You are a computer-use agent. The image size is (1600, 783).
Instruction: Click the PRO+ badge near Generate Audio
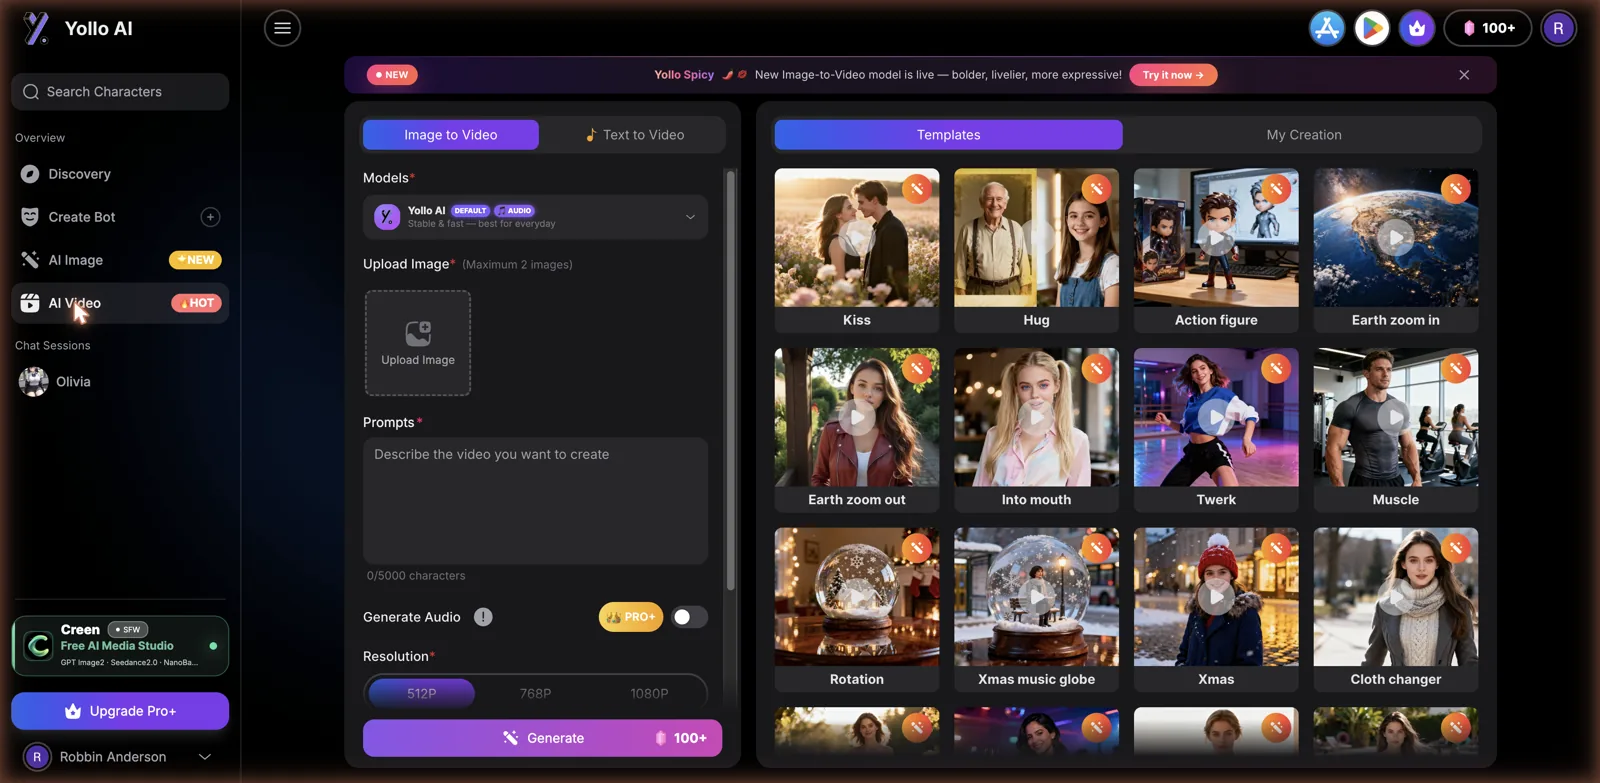coord(631,617)
